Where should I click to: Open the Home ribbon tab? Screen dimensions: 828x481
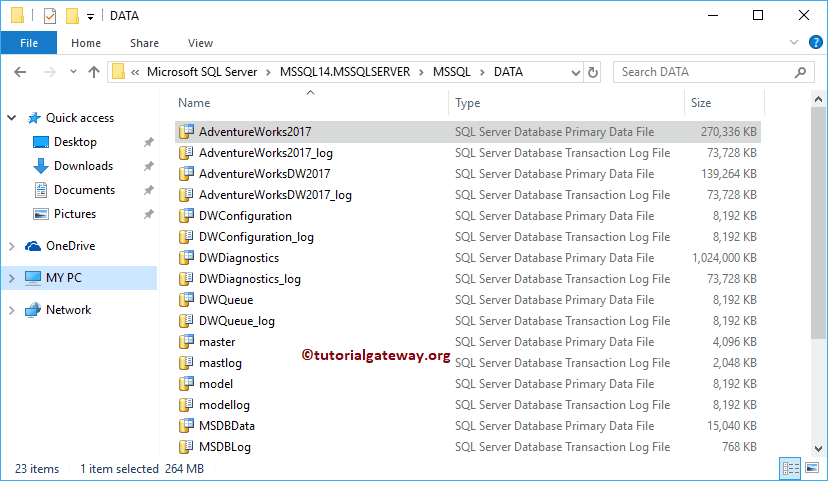[86, 43]
